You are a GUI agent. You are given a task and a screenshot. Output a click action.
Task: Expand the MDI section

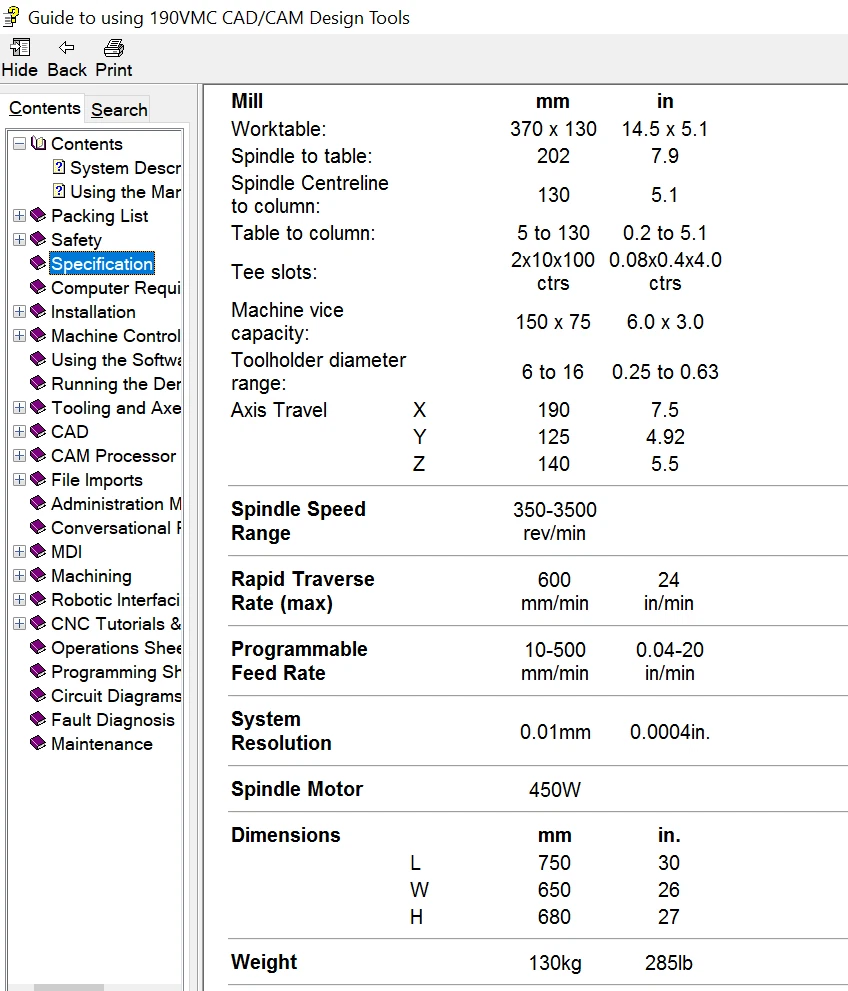click(19, 552)
